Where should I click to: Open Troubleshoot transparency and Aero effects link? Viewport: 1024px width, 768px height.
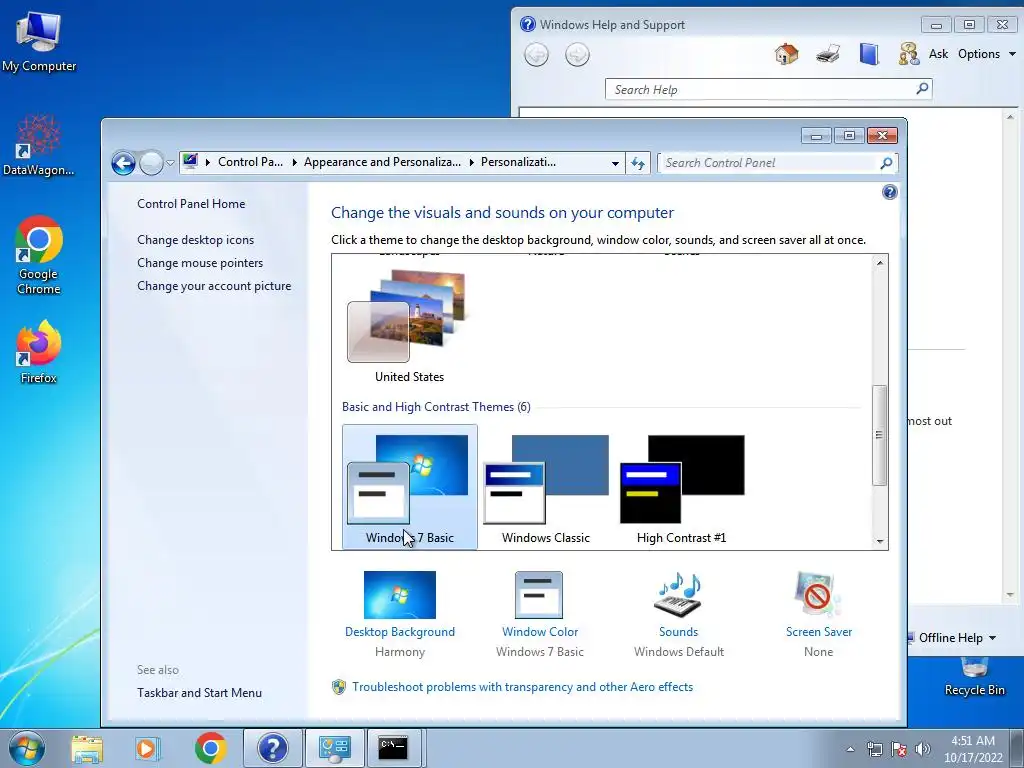click(522, 687)
